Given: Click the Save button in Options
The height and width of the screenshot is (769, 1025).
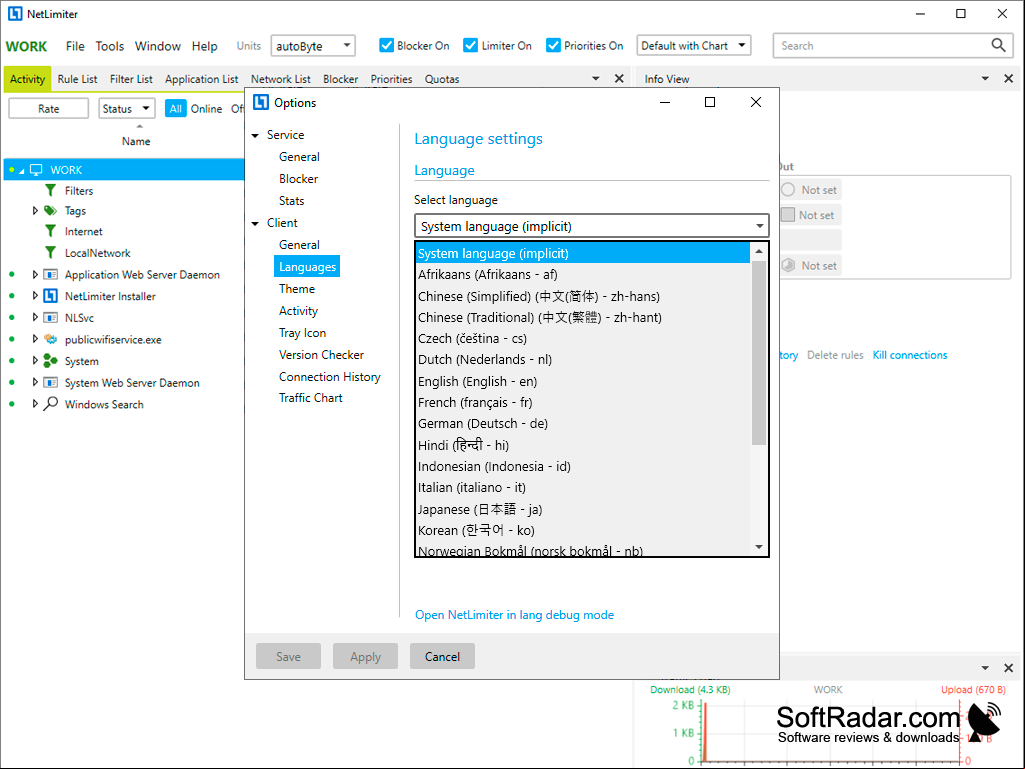Looking at the screenshot, I should [288, 657].
